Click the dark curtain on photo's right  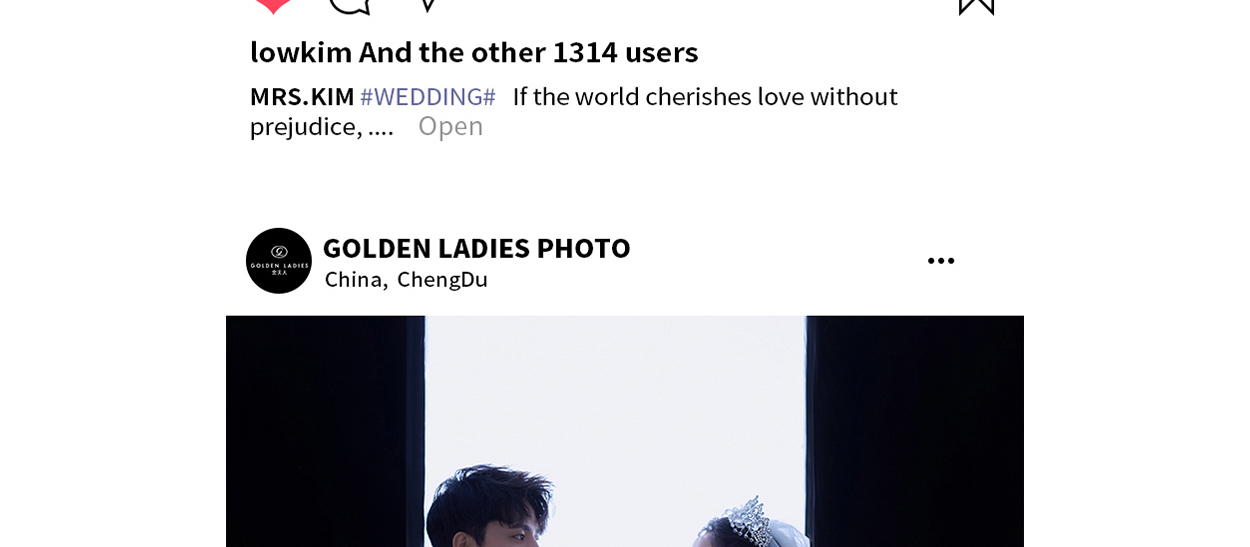tap(915, 431)
